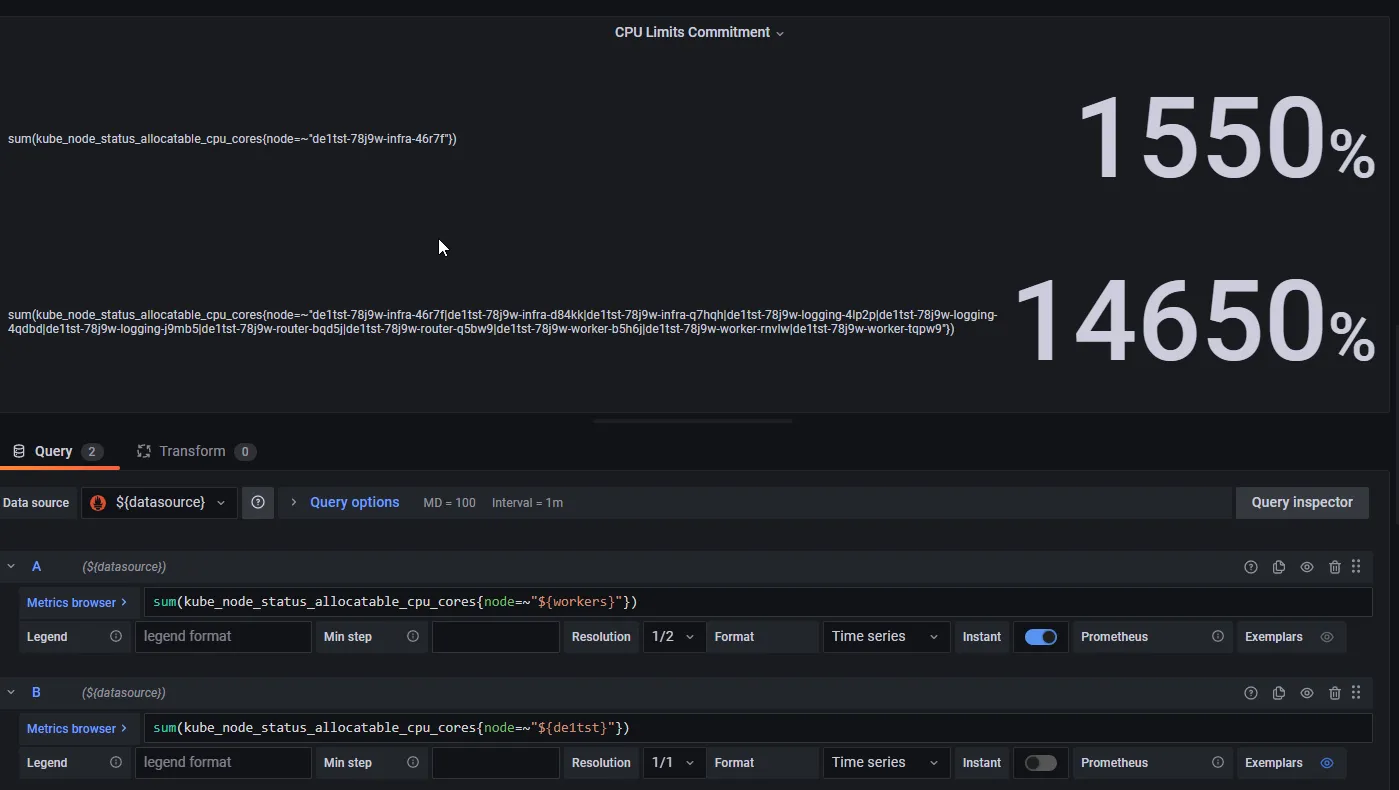Click Legend info icon in query B
The height and width of the screenshot is (790, 1399).
click(x=116, y=762)
